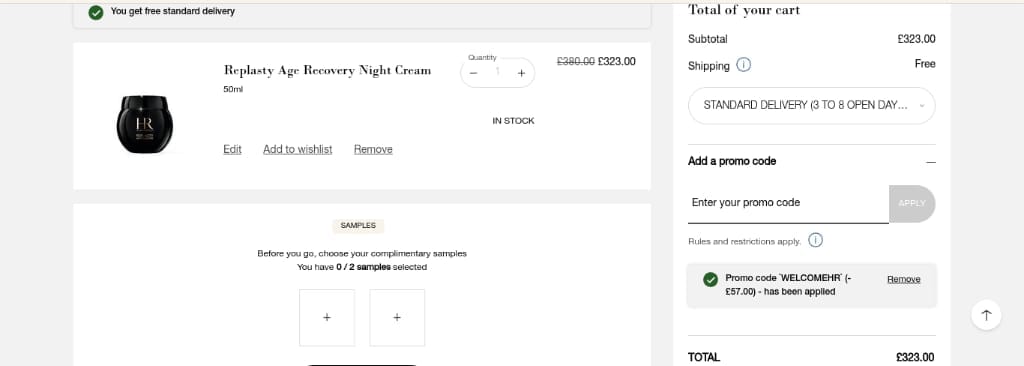Screen dimensions: 1024x366
Task: Click the APPLY promo button
Action: coord(912,203)
